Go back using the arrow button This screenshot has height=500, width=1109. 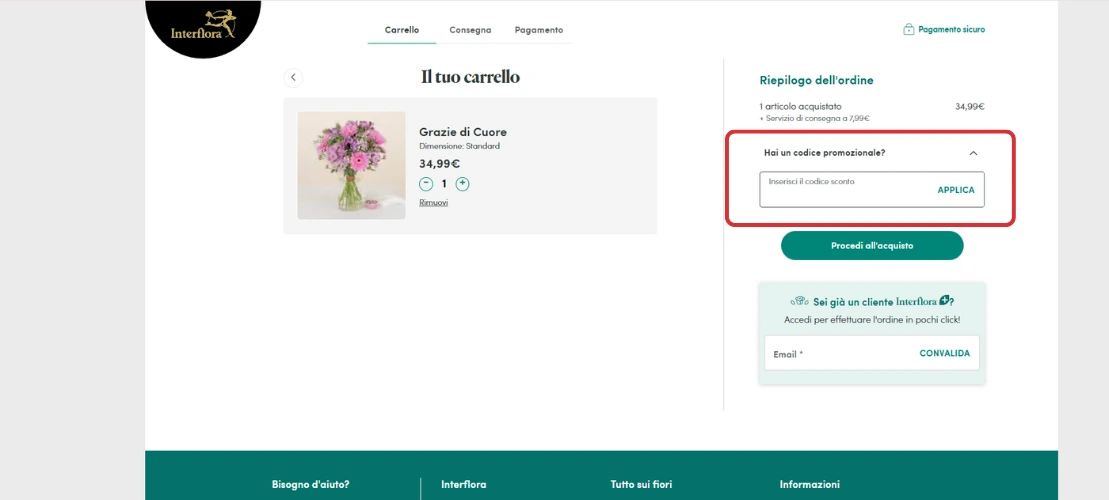click(294, 78)
